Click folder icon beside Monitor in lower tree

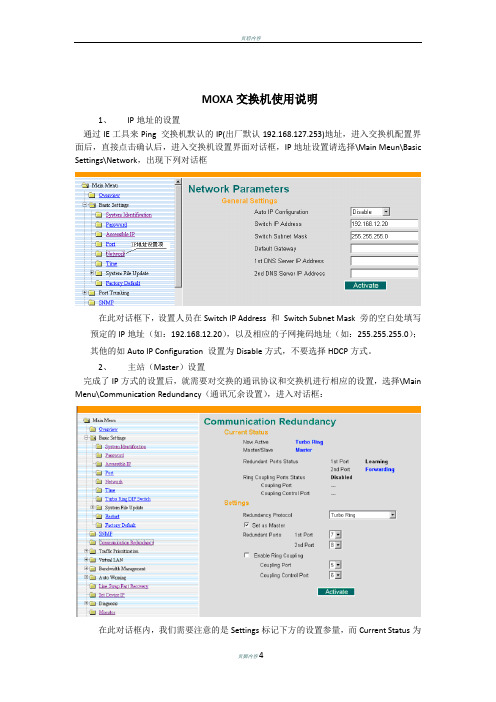click(93, 612)
